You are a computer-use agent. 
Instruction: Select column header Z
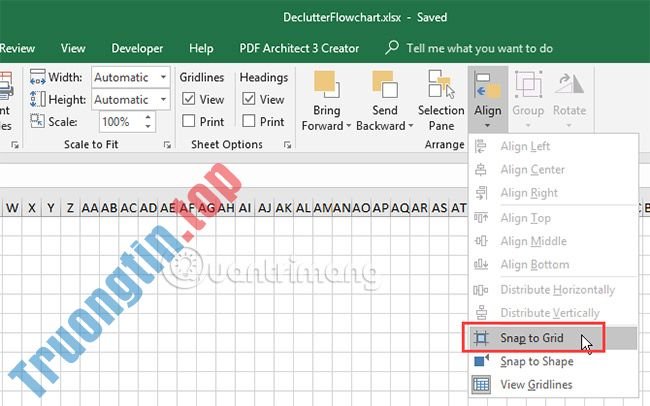70,208
